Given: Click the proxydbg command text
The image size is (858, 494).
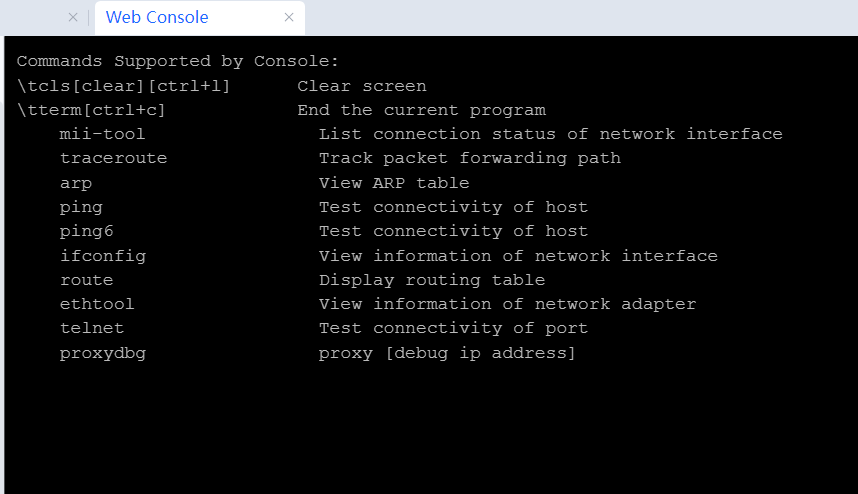Looking at the screenshot, I should (x=102, y=353).
